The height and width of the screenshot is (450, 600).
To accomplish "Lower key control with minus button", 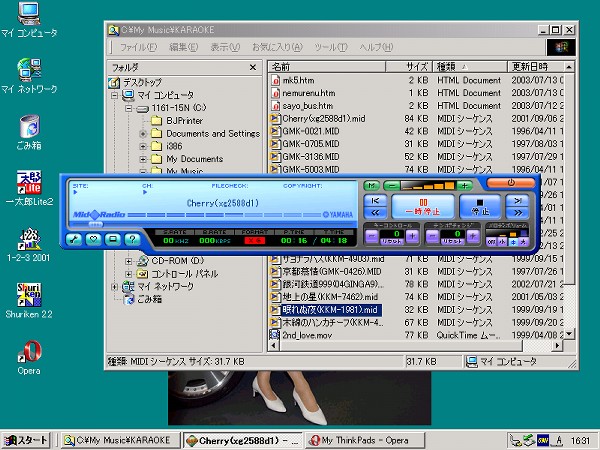I will (372, 236).
